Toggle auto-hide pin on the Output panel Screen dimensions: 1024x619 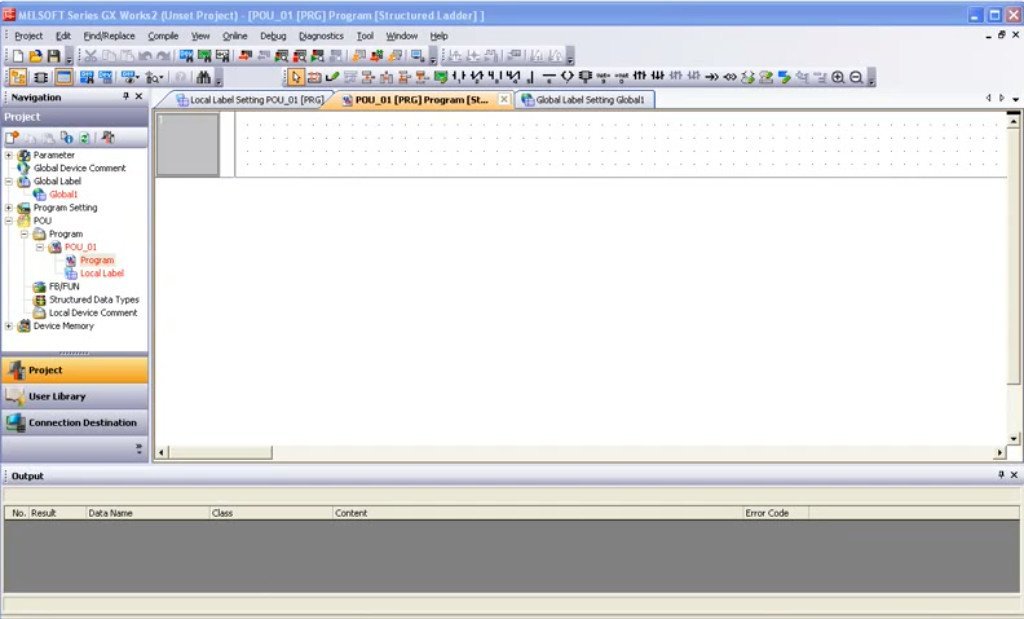tap(1001, 475)
